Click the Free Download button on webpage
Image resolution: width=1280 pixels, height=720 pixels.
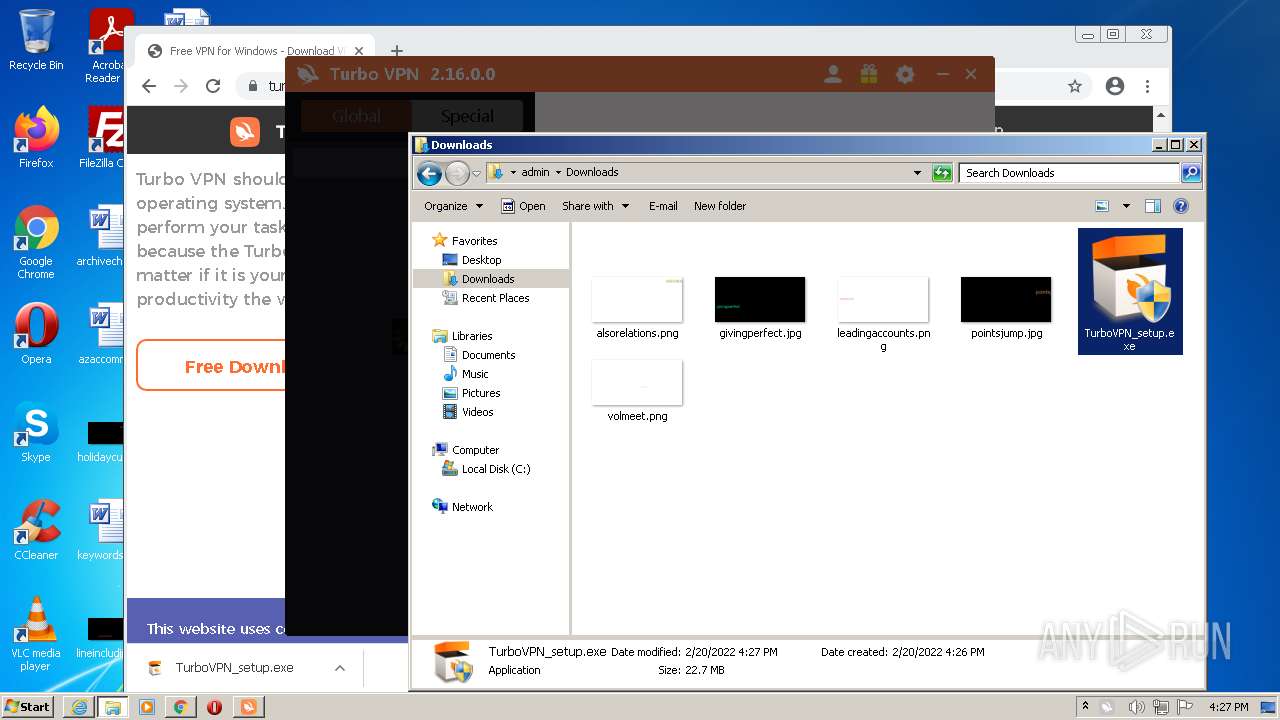[211, 366]
